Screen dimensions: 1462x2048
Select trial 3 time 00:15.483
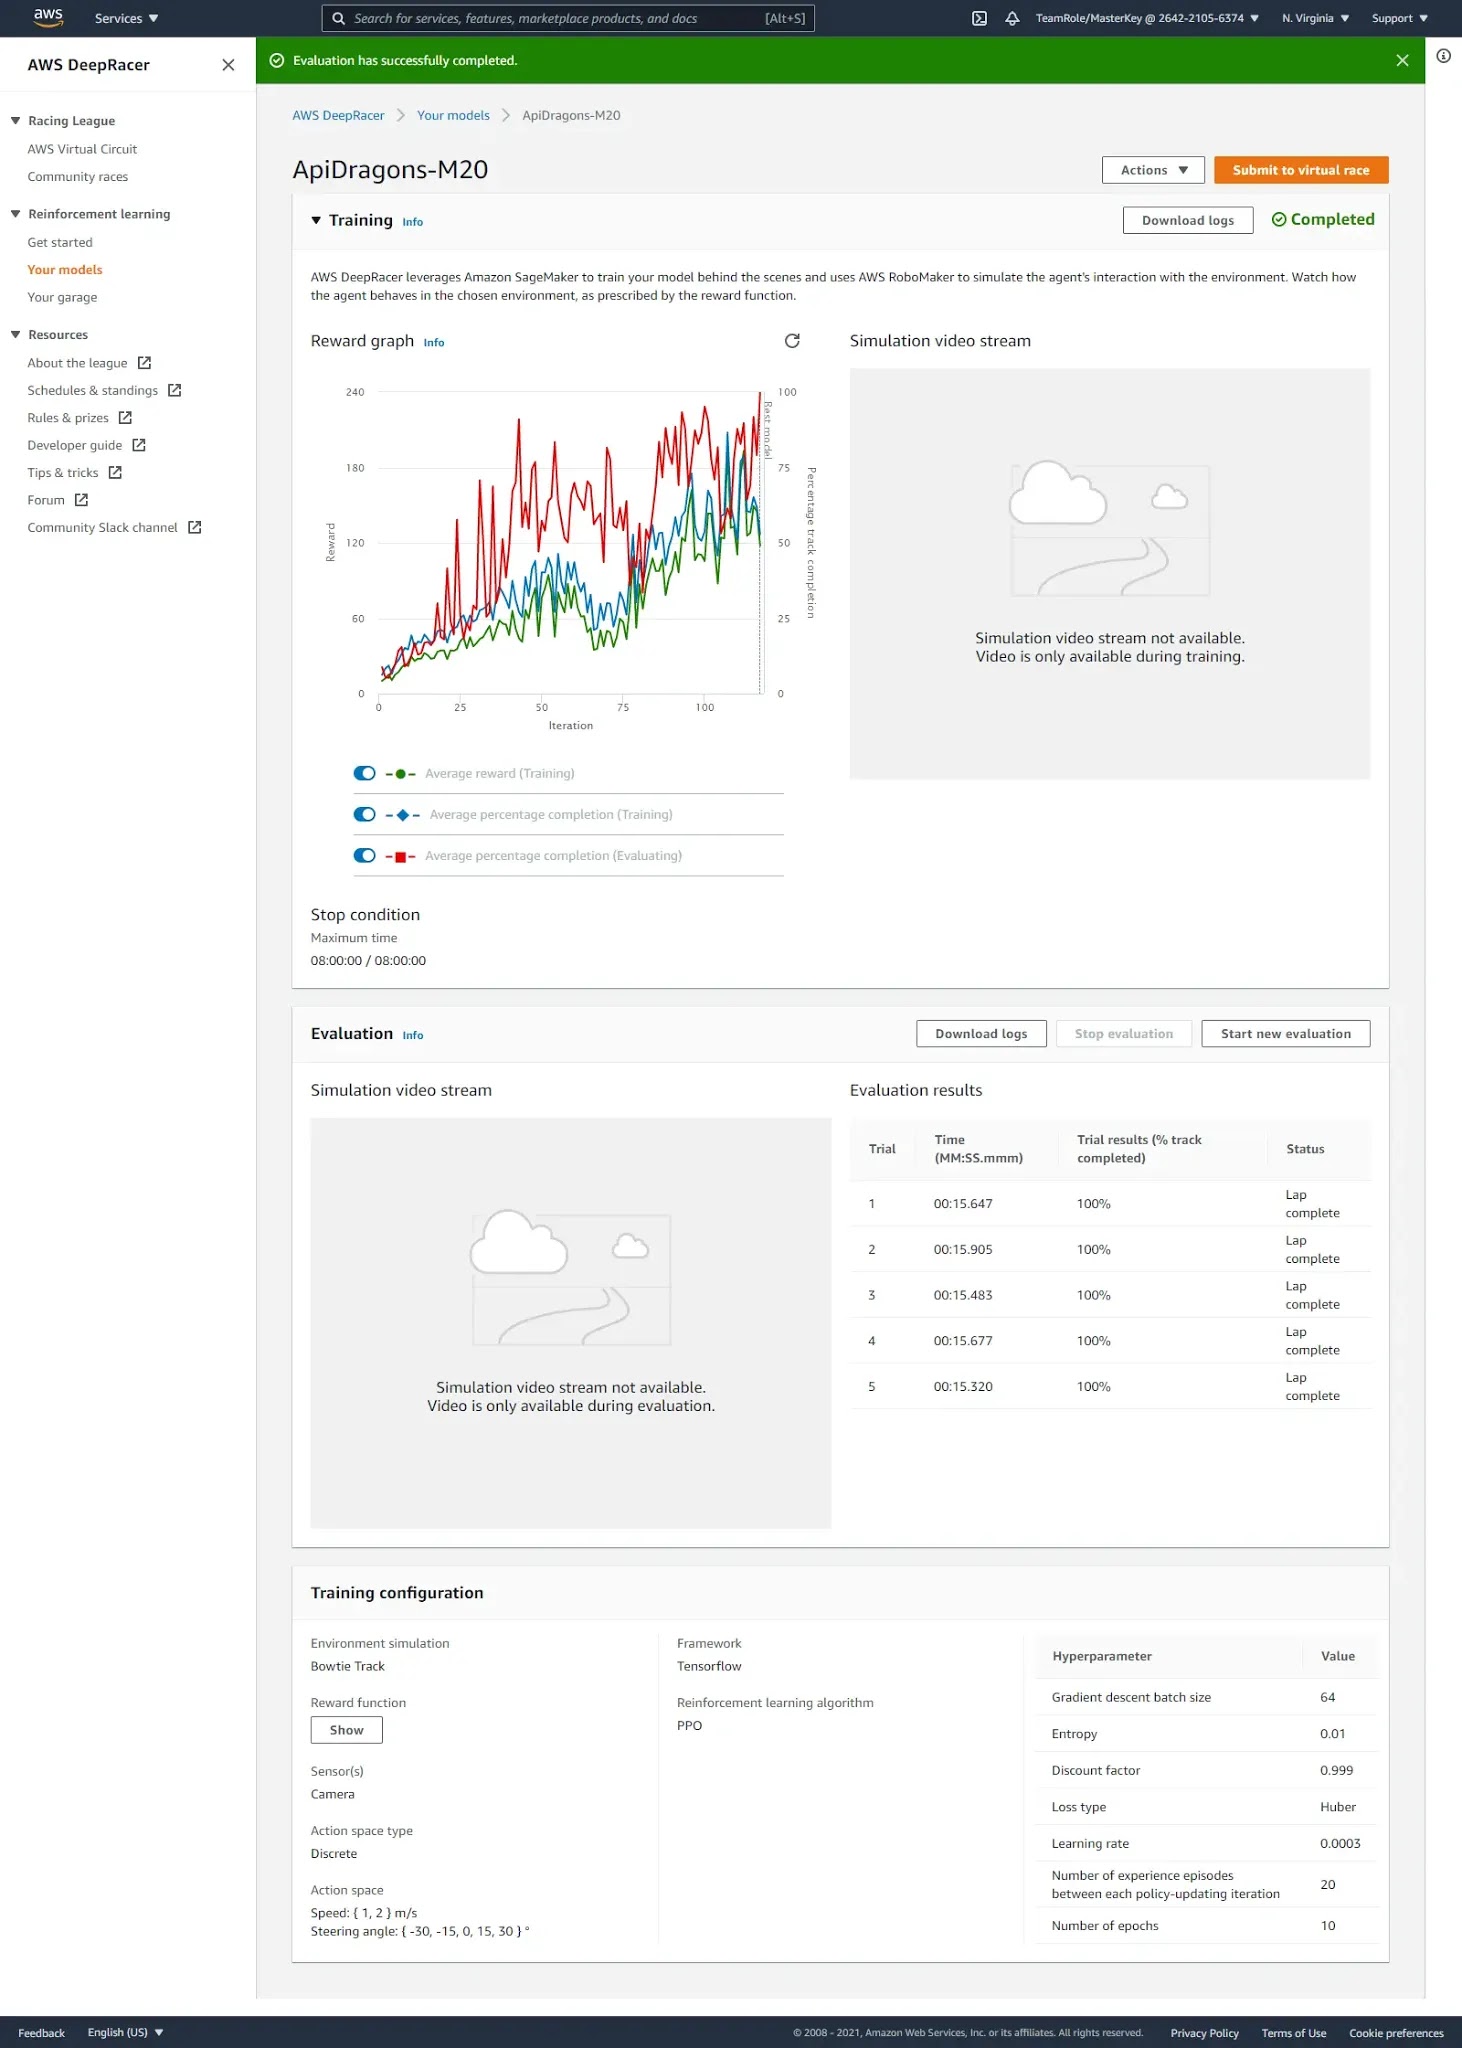[x=962, y=1295]
